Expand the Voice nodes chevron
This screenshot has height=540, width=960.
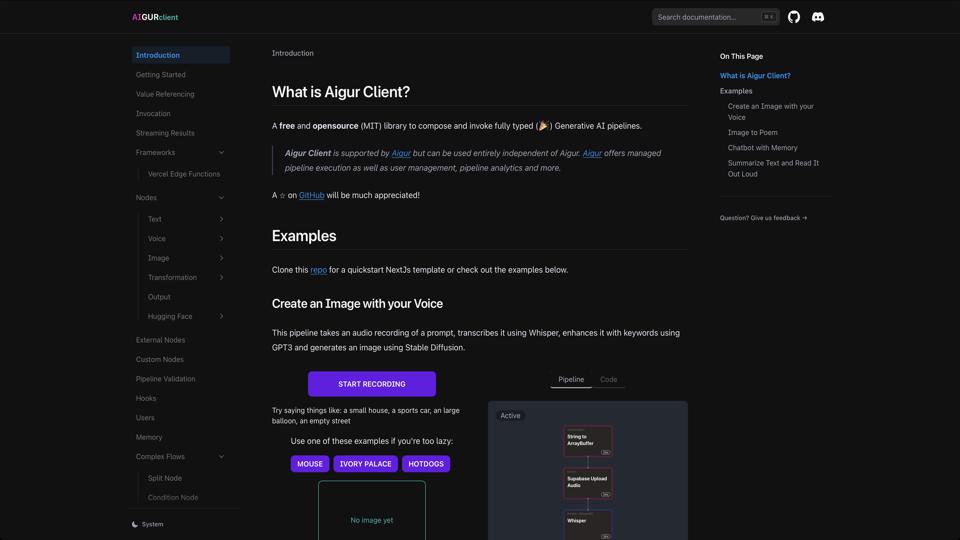(x=221, y=239)
